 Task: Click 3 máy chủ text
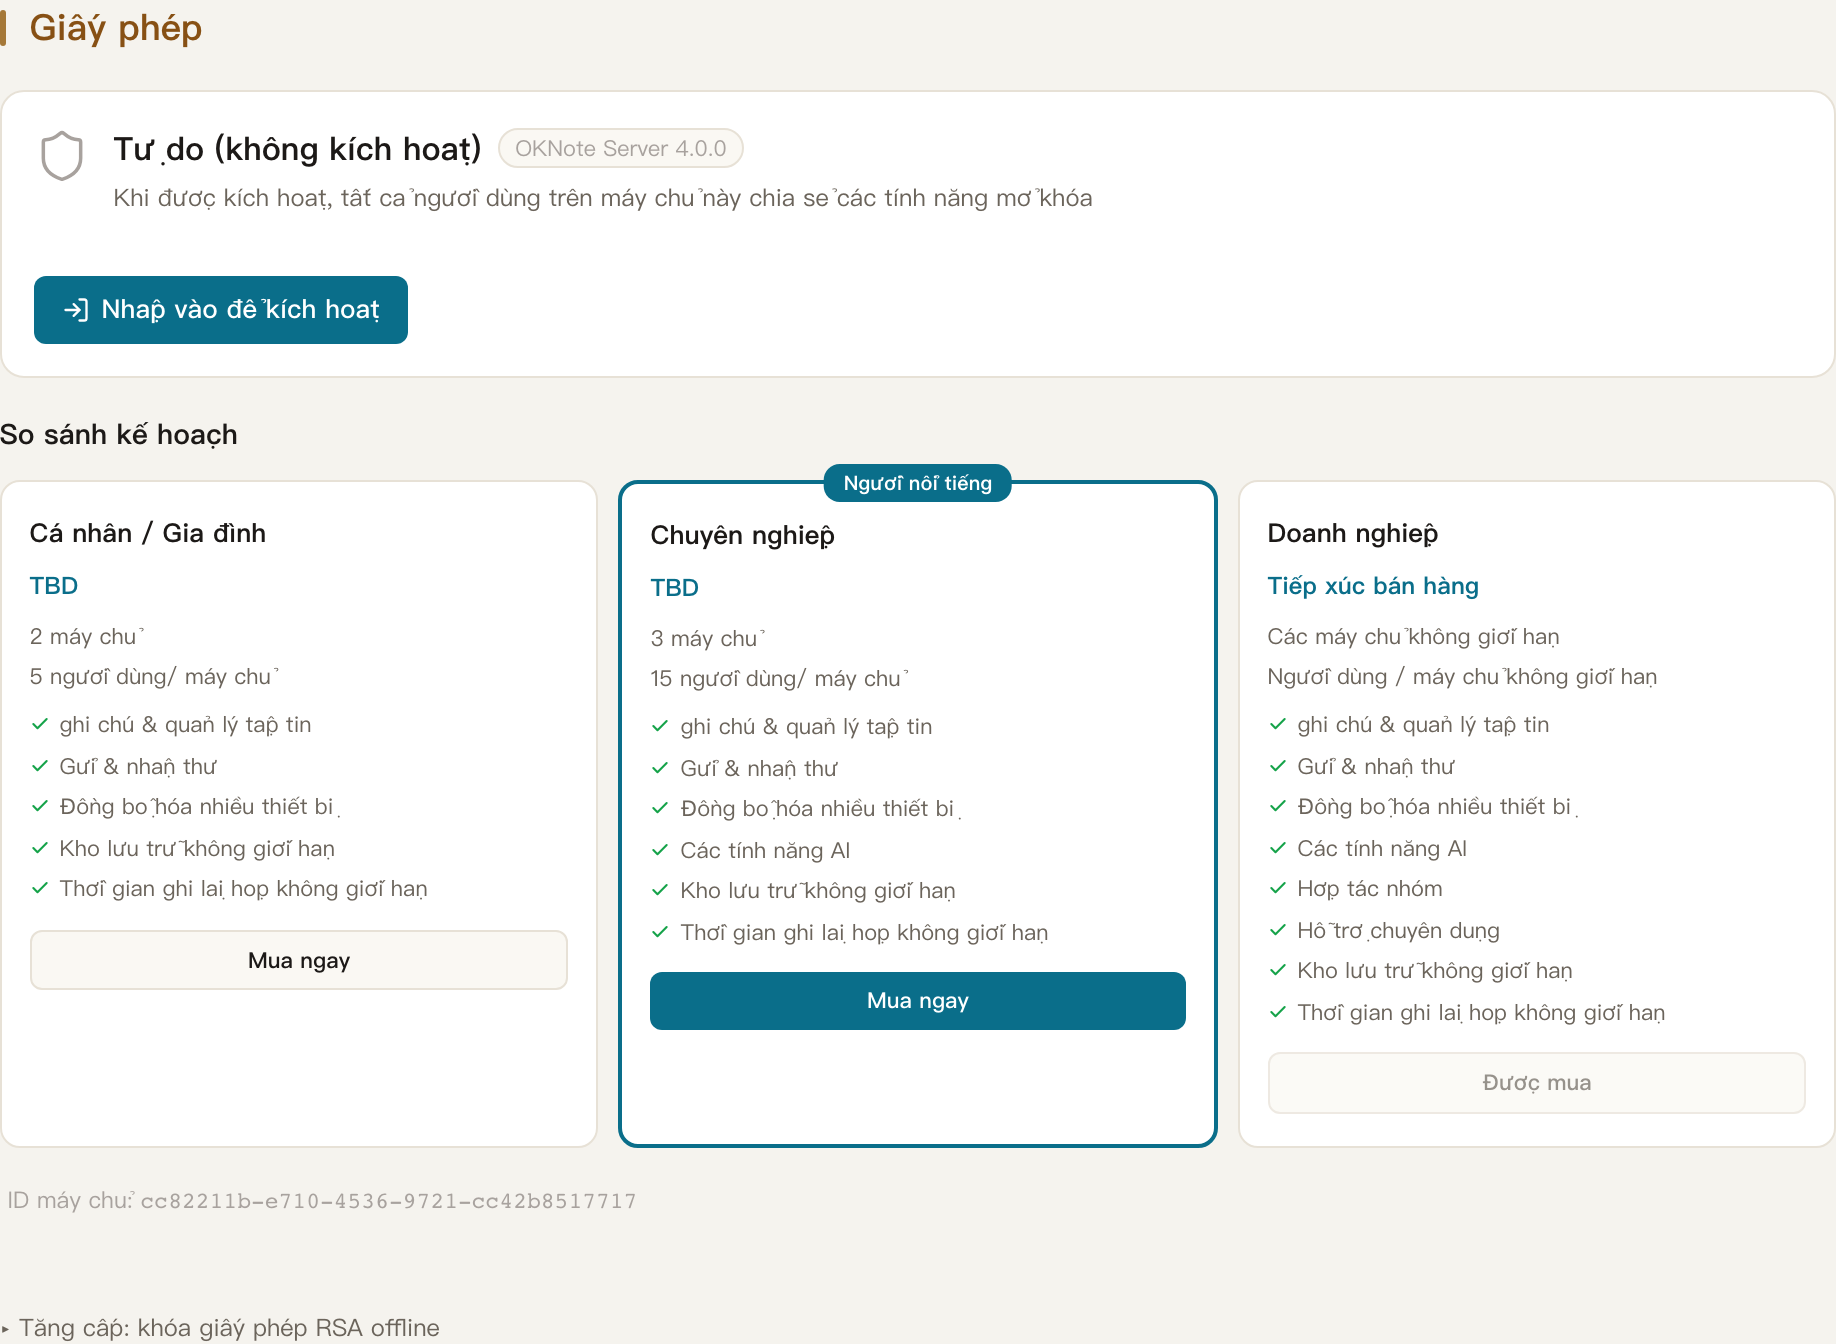coord(708,639)
